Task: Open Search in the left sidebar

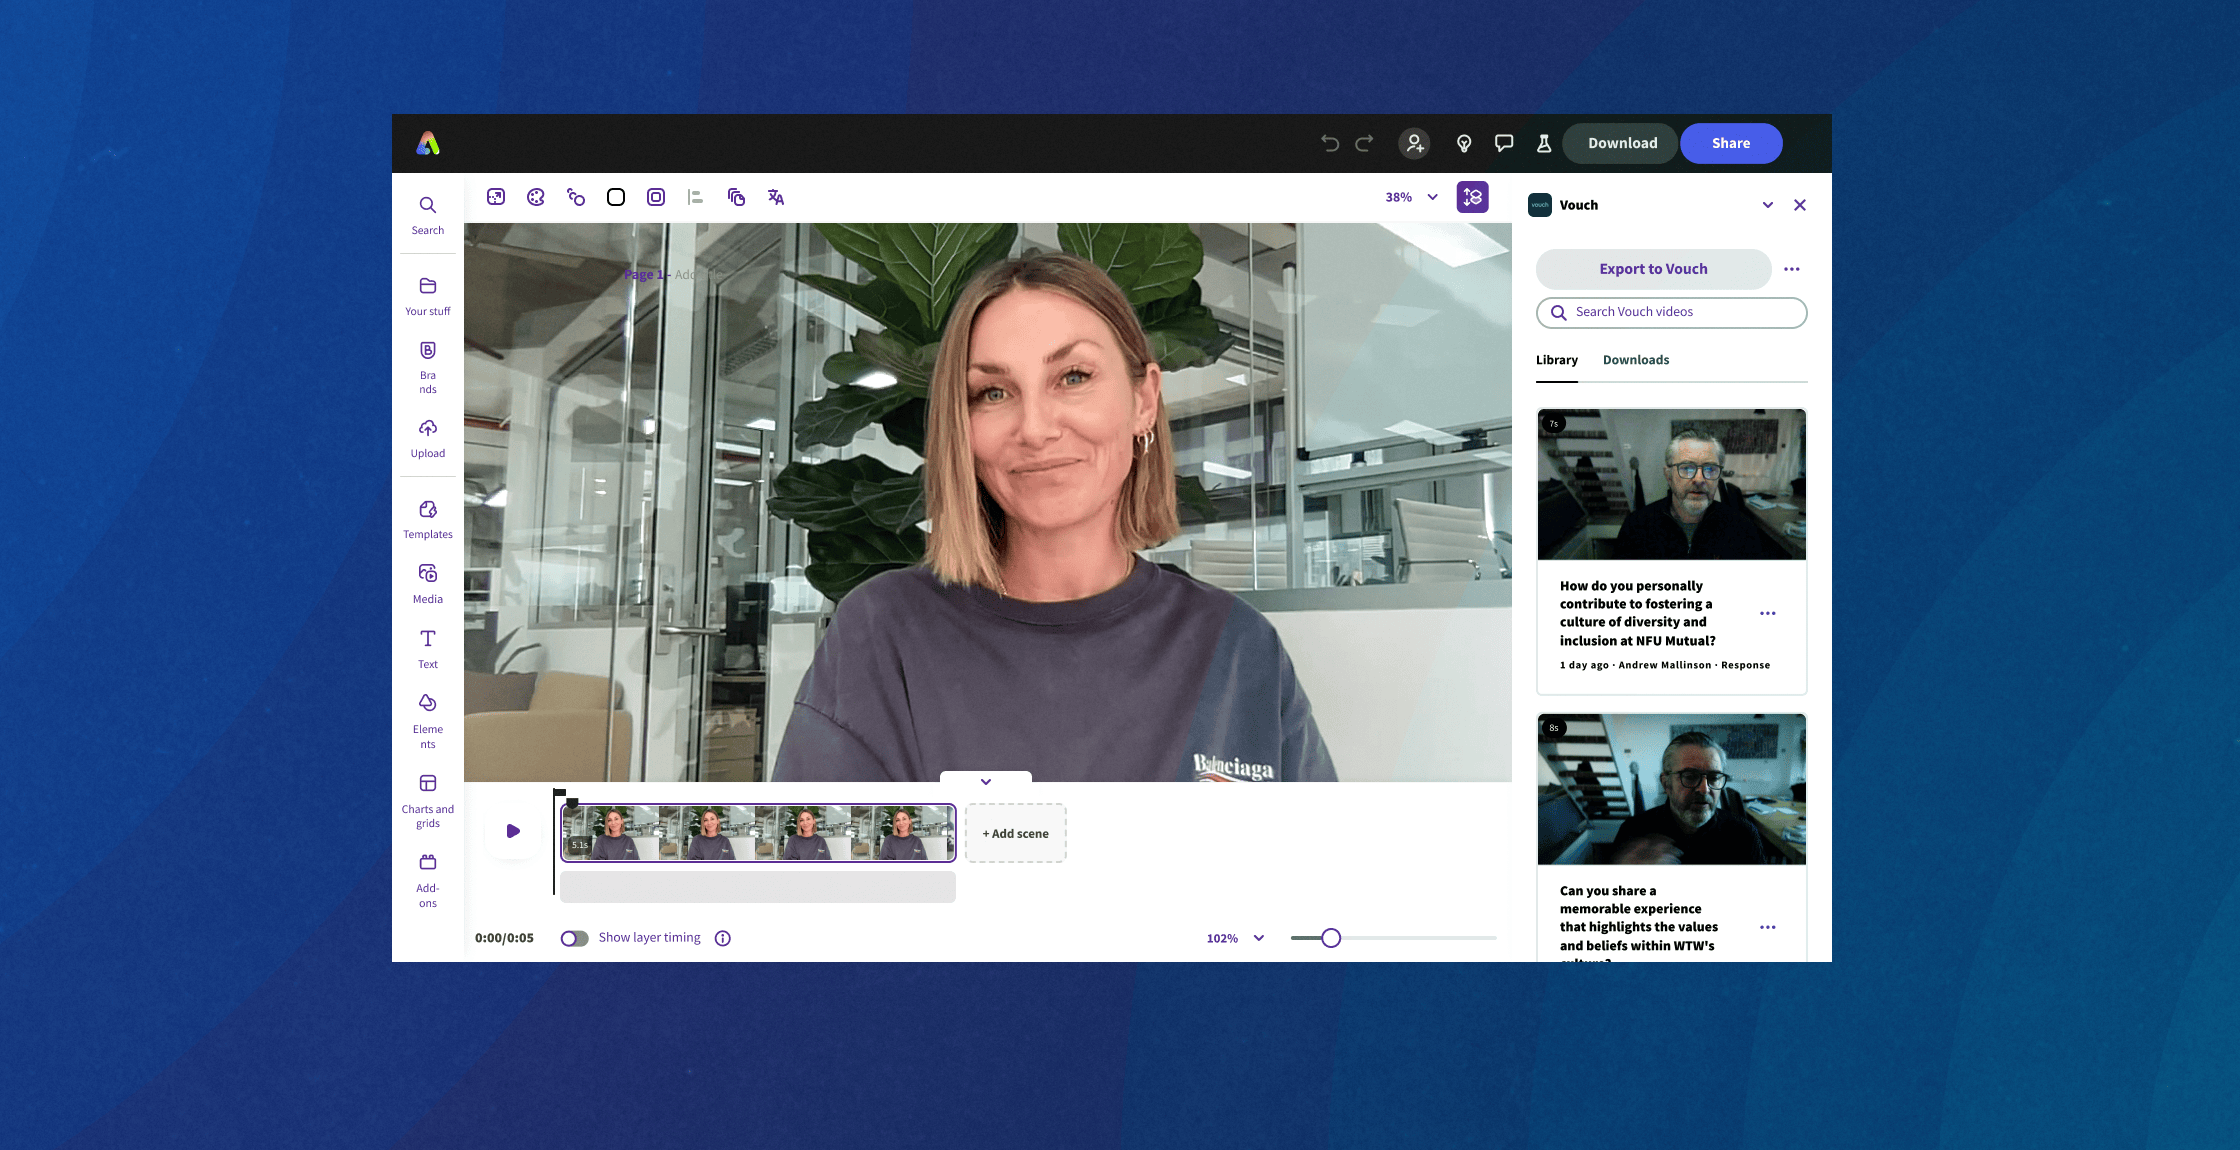Action: click(x=428, y=215)
